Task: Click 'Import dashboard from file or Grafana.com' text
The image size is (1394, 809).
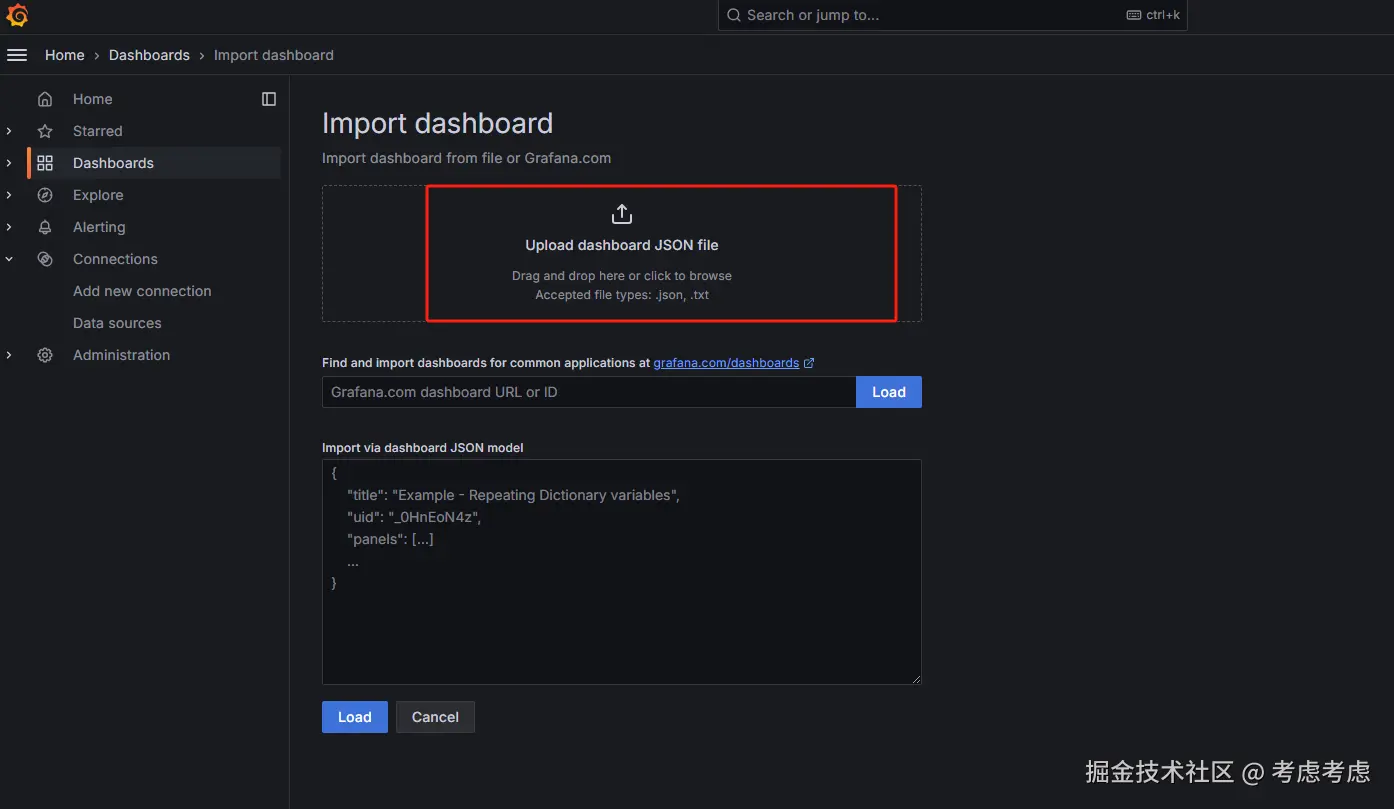Action: point(466,158)
